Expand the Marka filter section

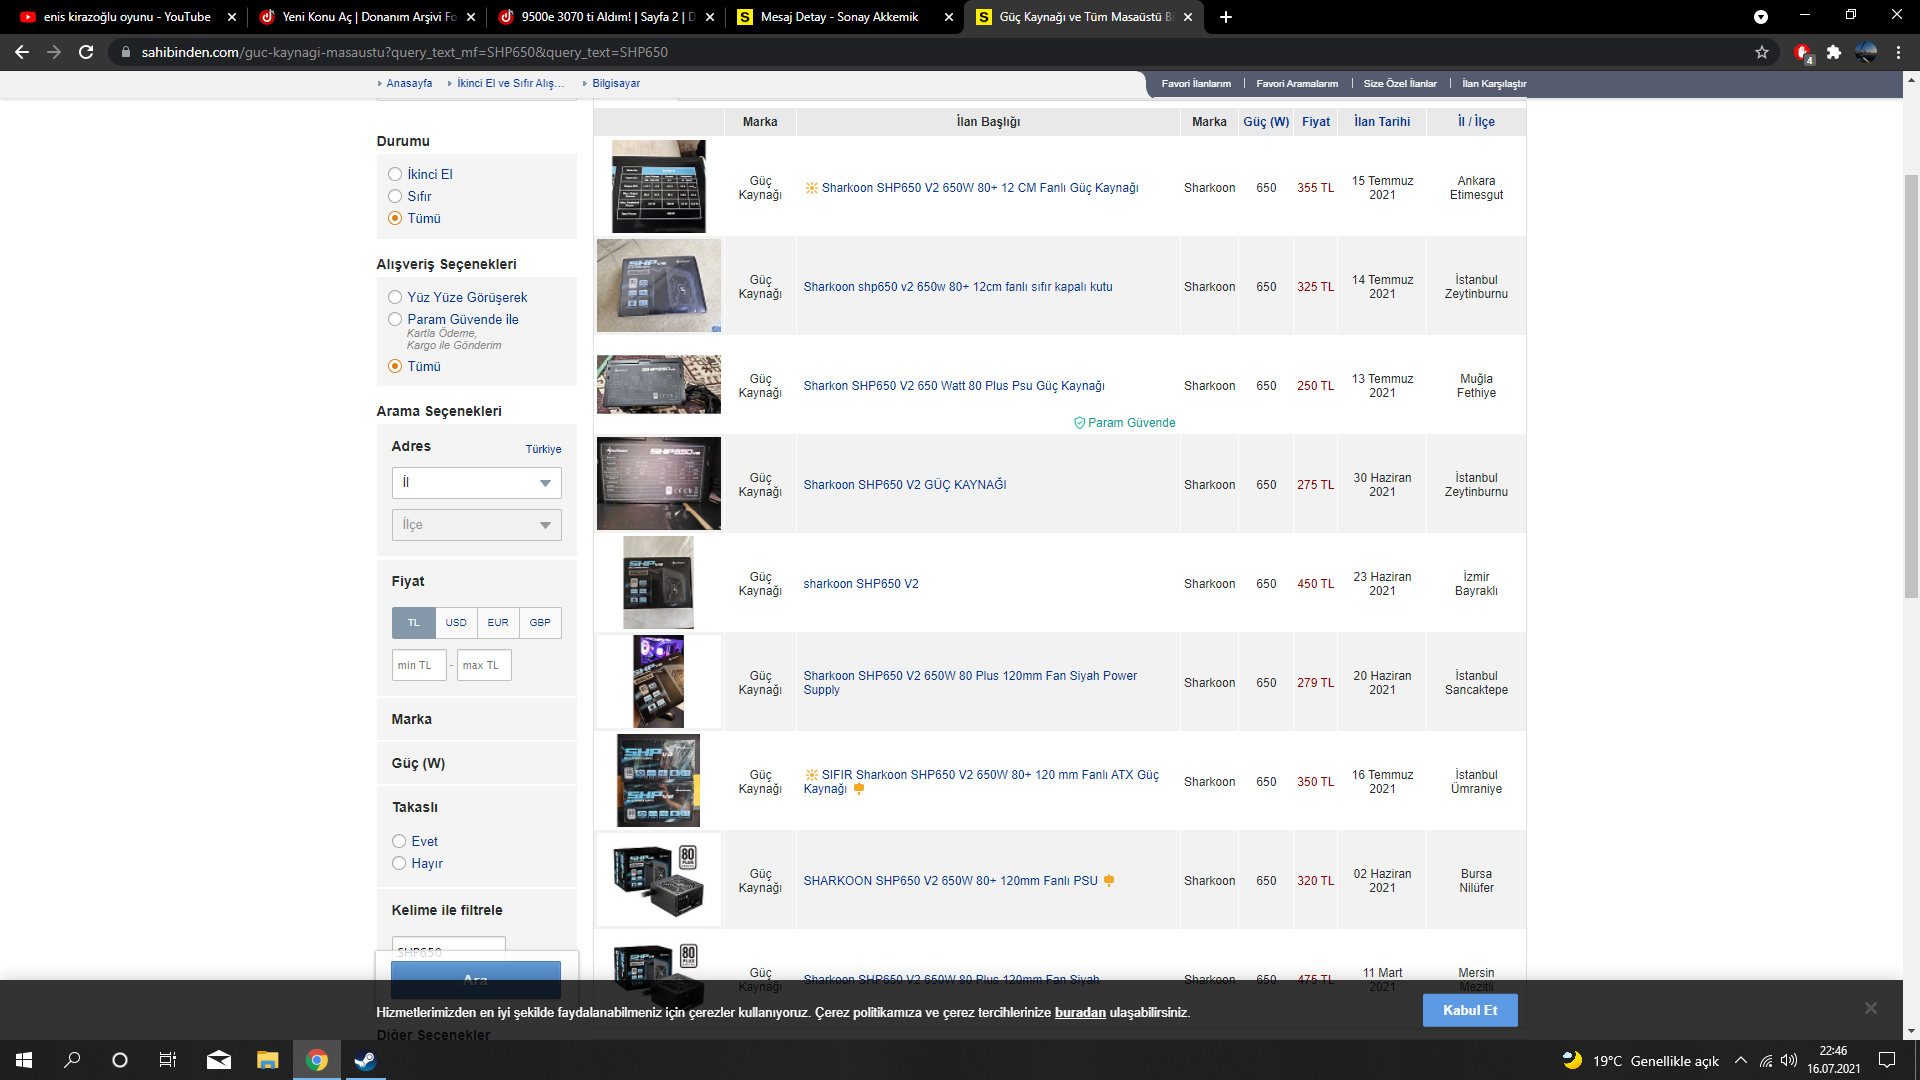tap(477, 719)
